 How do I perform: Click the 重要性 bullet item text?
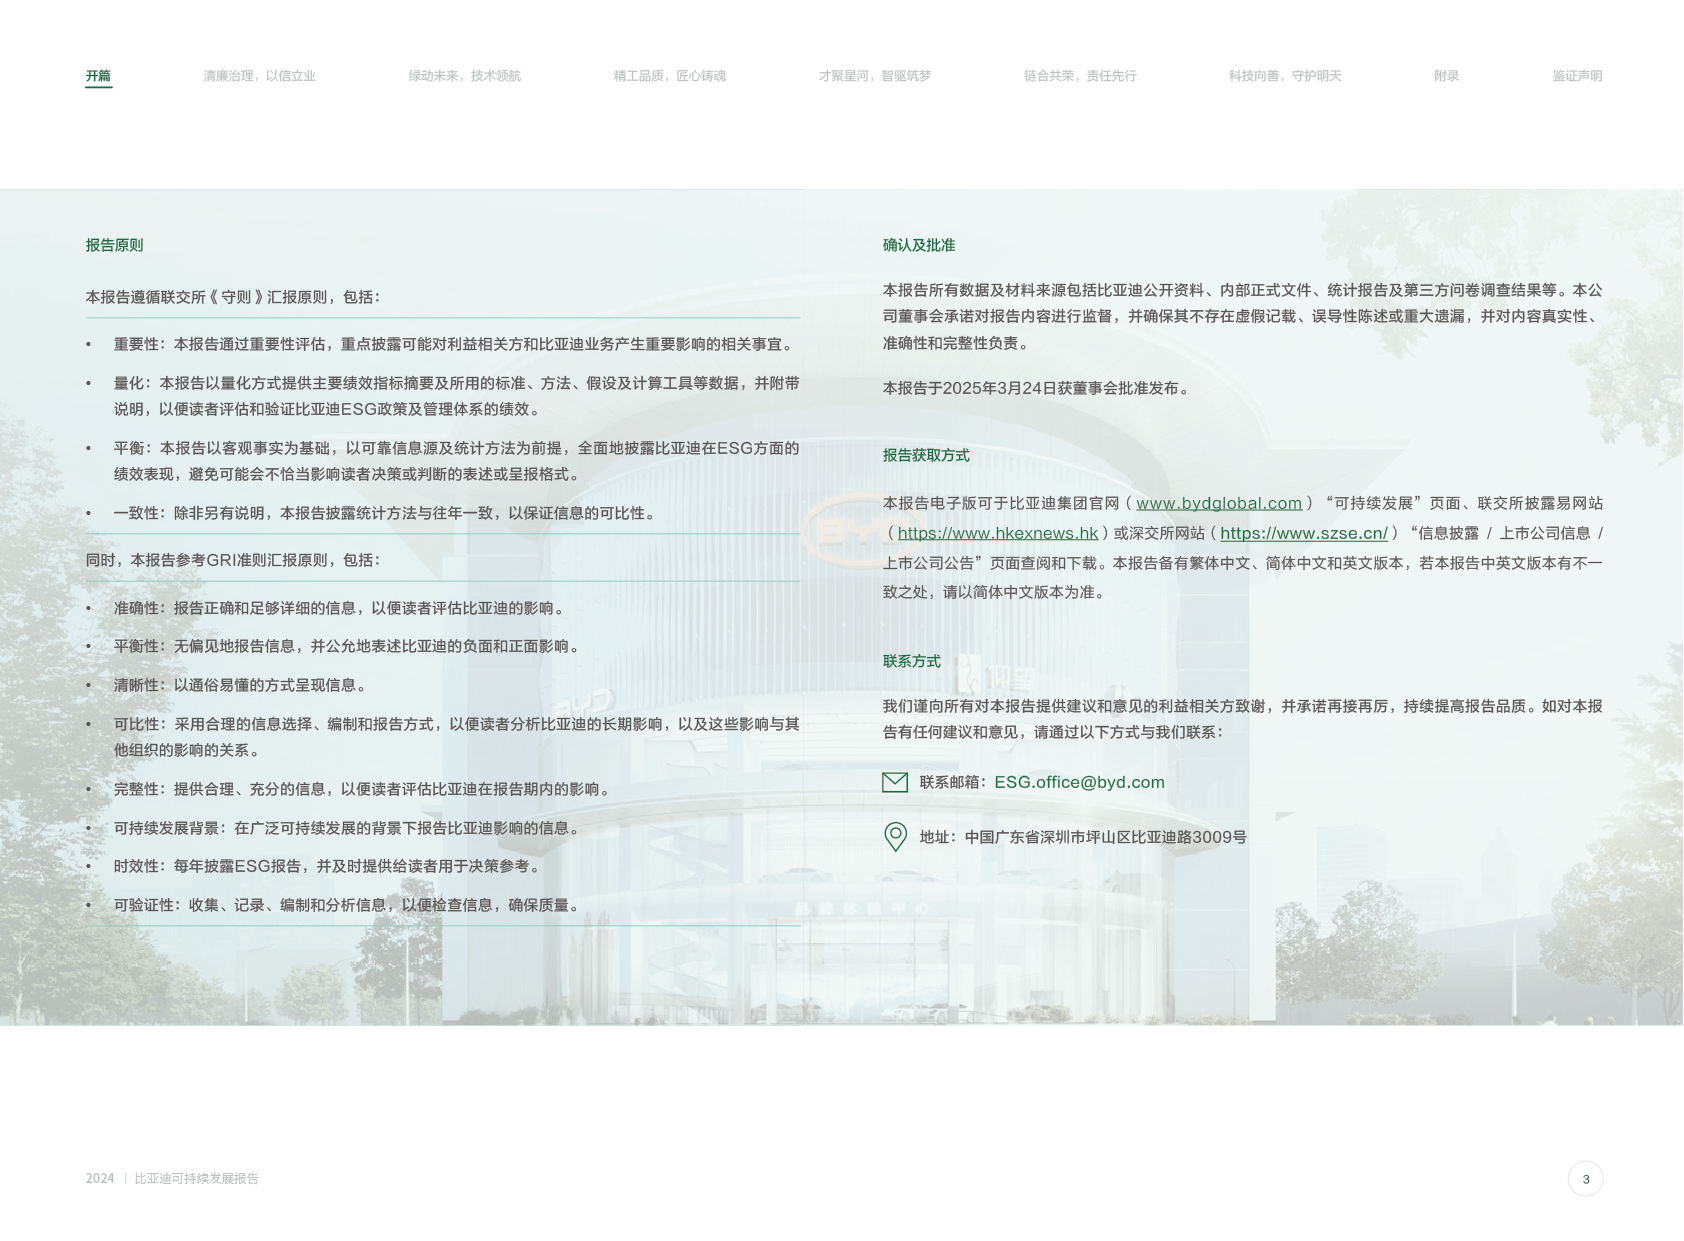coord(455,344)
